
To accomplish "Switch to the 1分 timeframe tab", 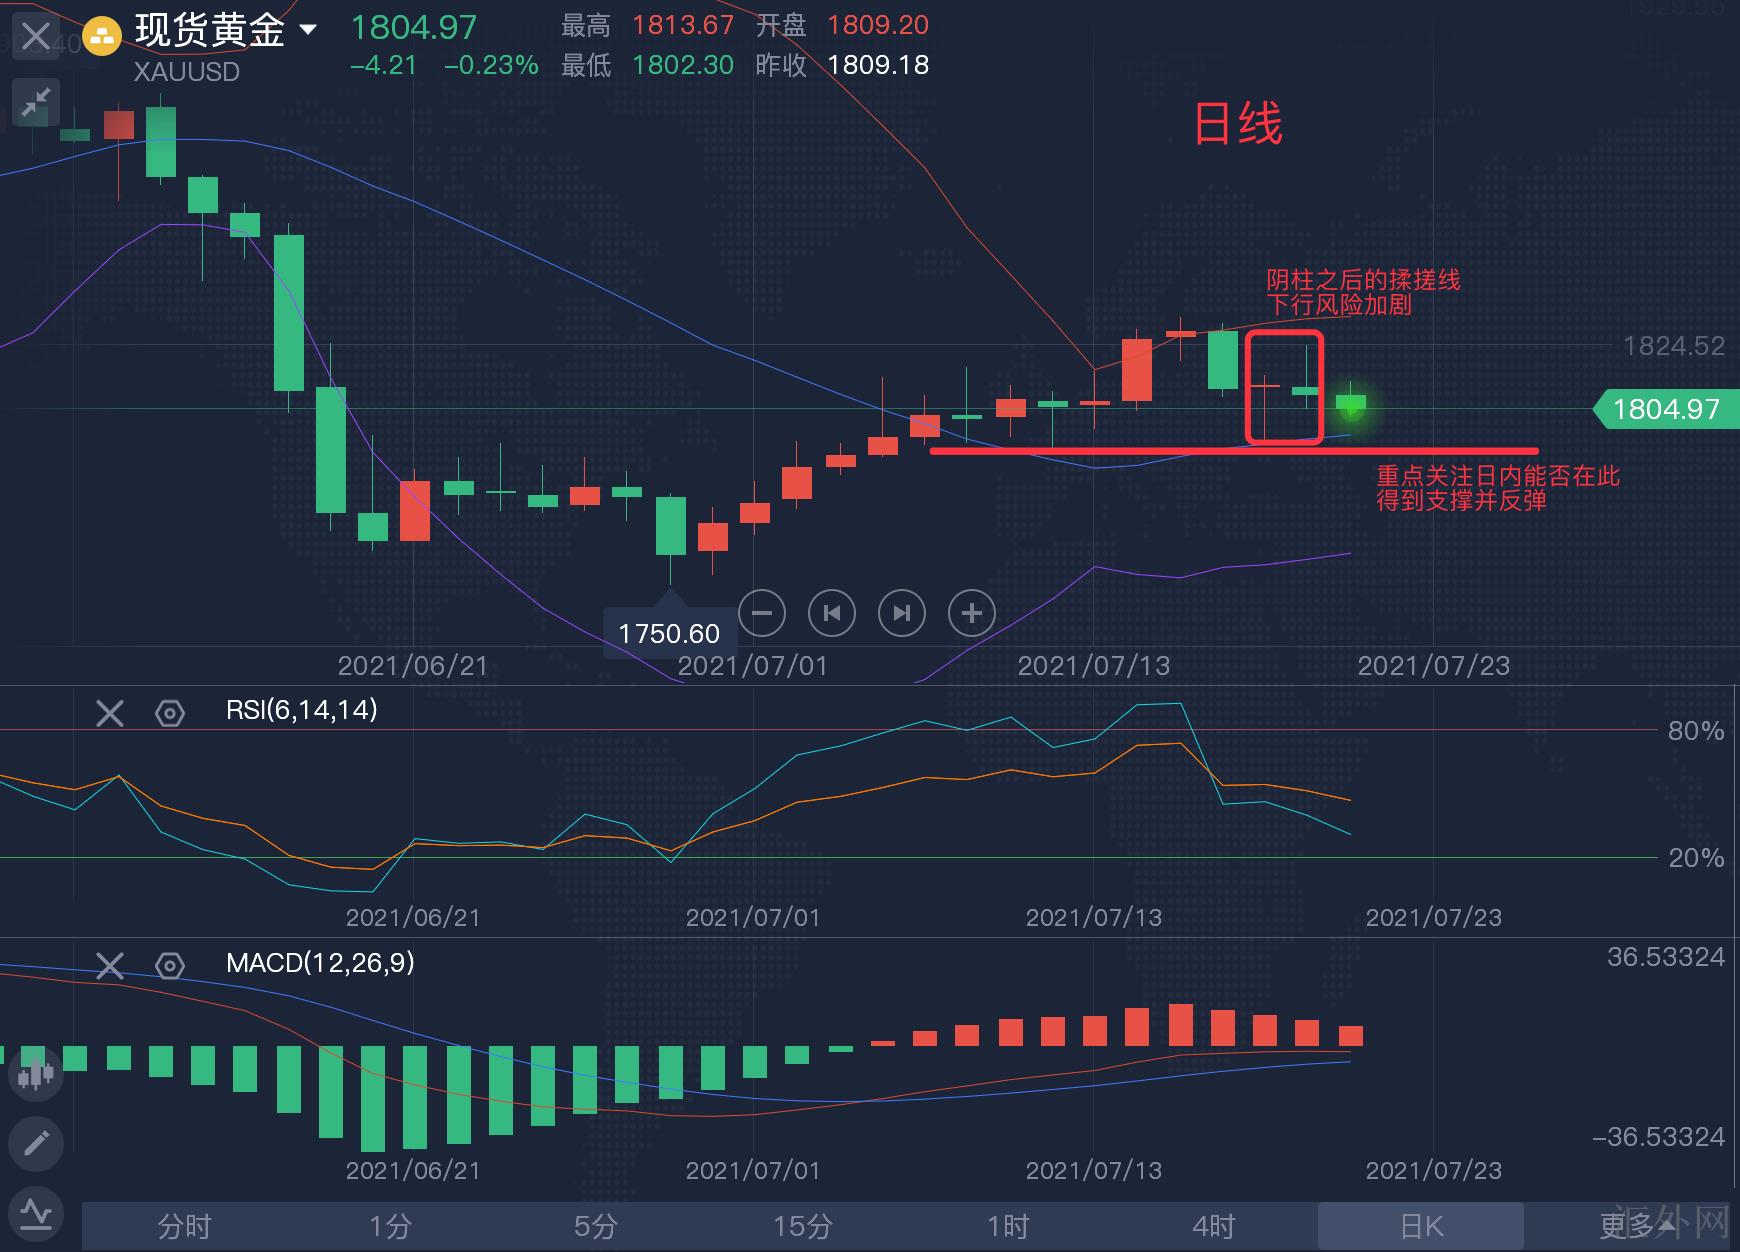I will 391,1226.
